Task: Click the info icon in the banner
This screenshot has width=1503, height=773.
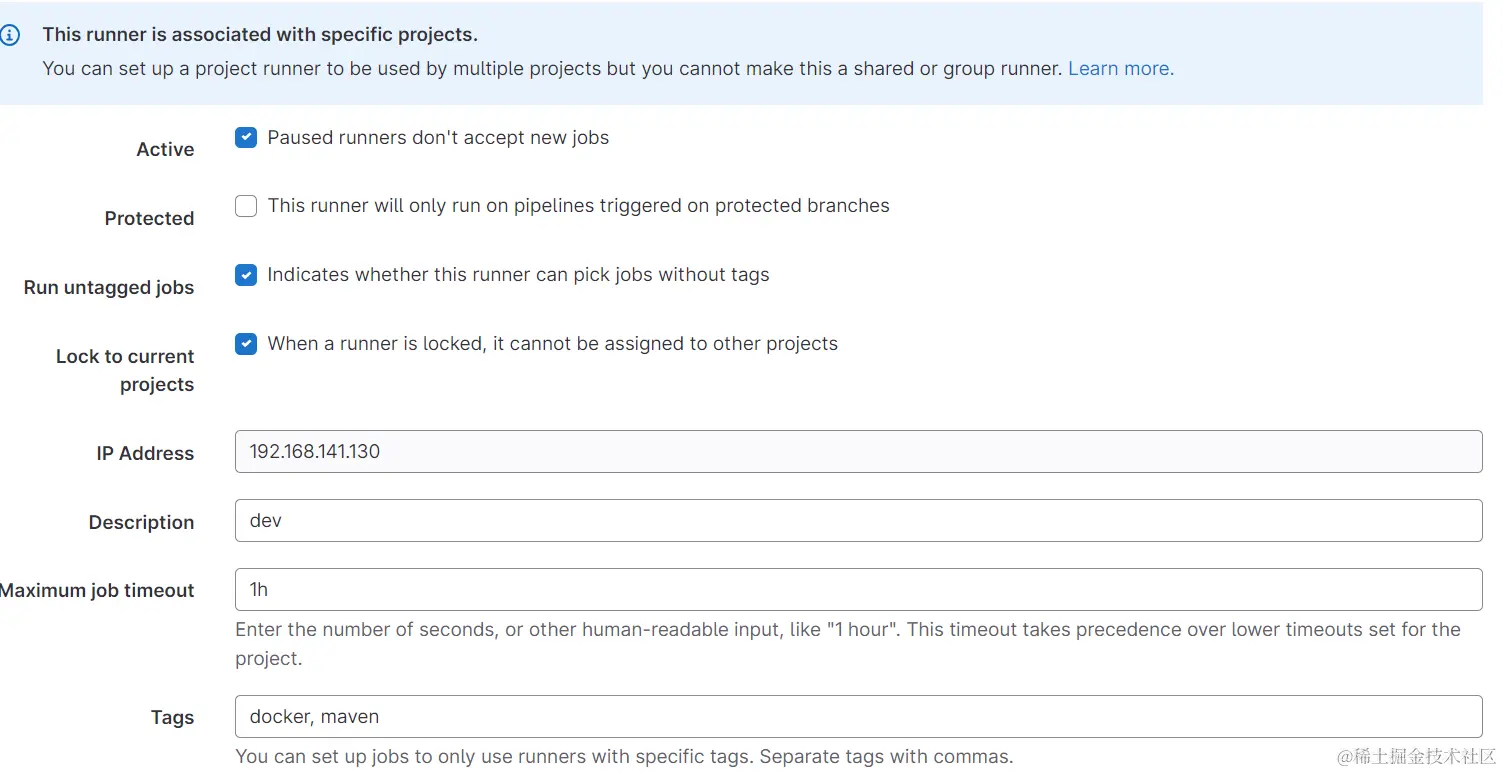Action: click(10, 35)
